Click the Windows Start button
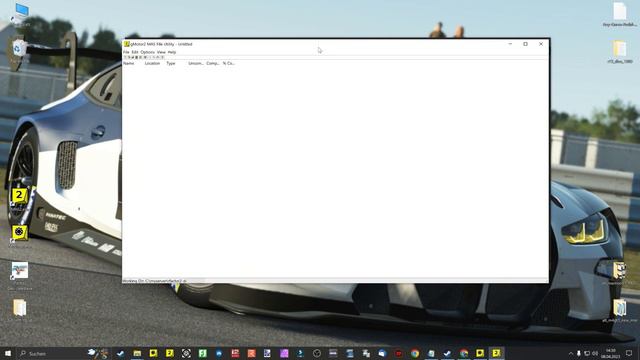 8,353
